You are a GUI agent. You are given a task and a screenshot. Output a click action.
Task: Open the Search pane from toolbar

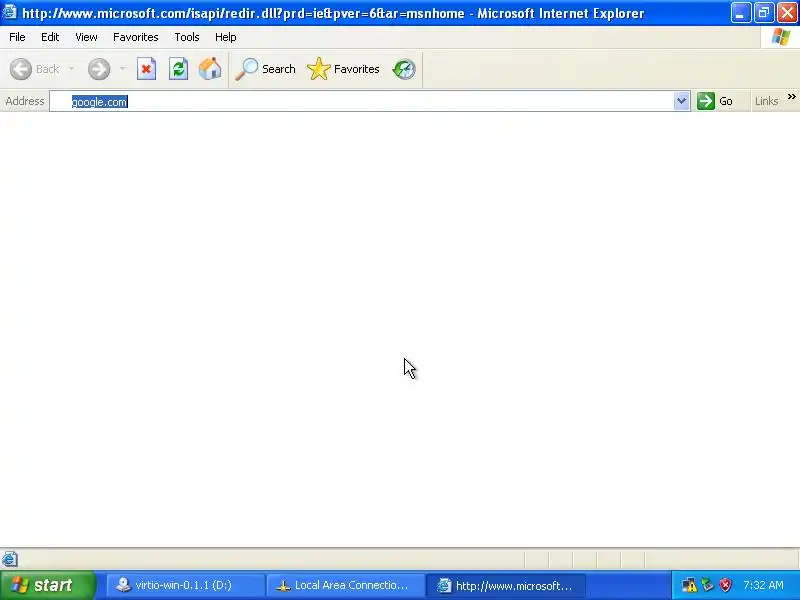[x=265, y=69]
